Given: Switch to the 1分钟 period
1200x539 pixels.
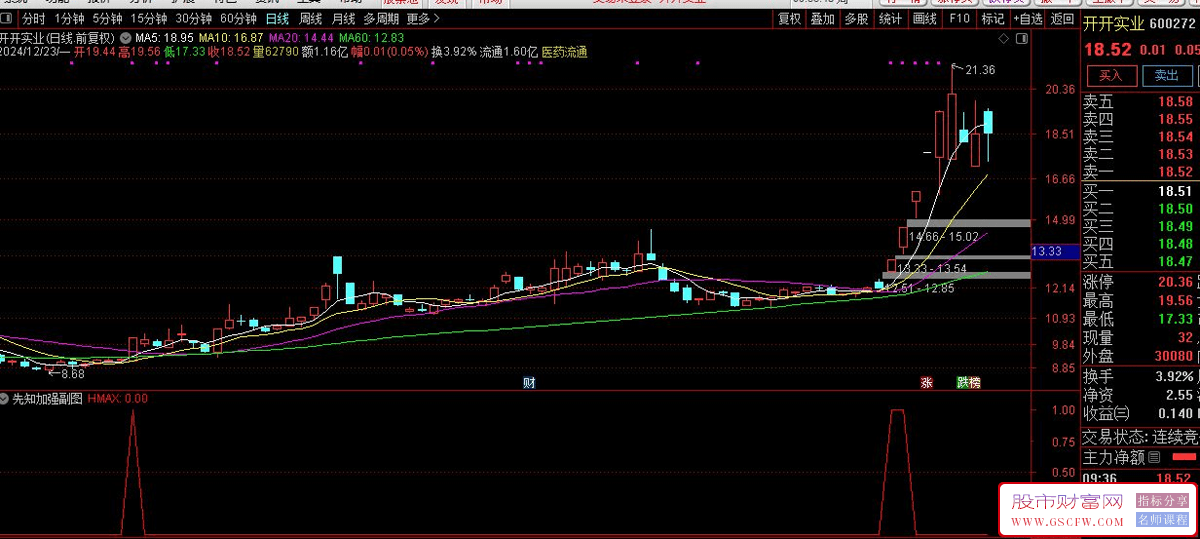Looking at the screenshot, I should 69,19.
